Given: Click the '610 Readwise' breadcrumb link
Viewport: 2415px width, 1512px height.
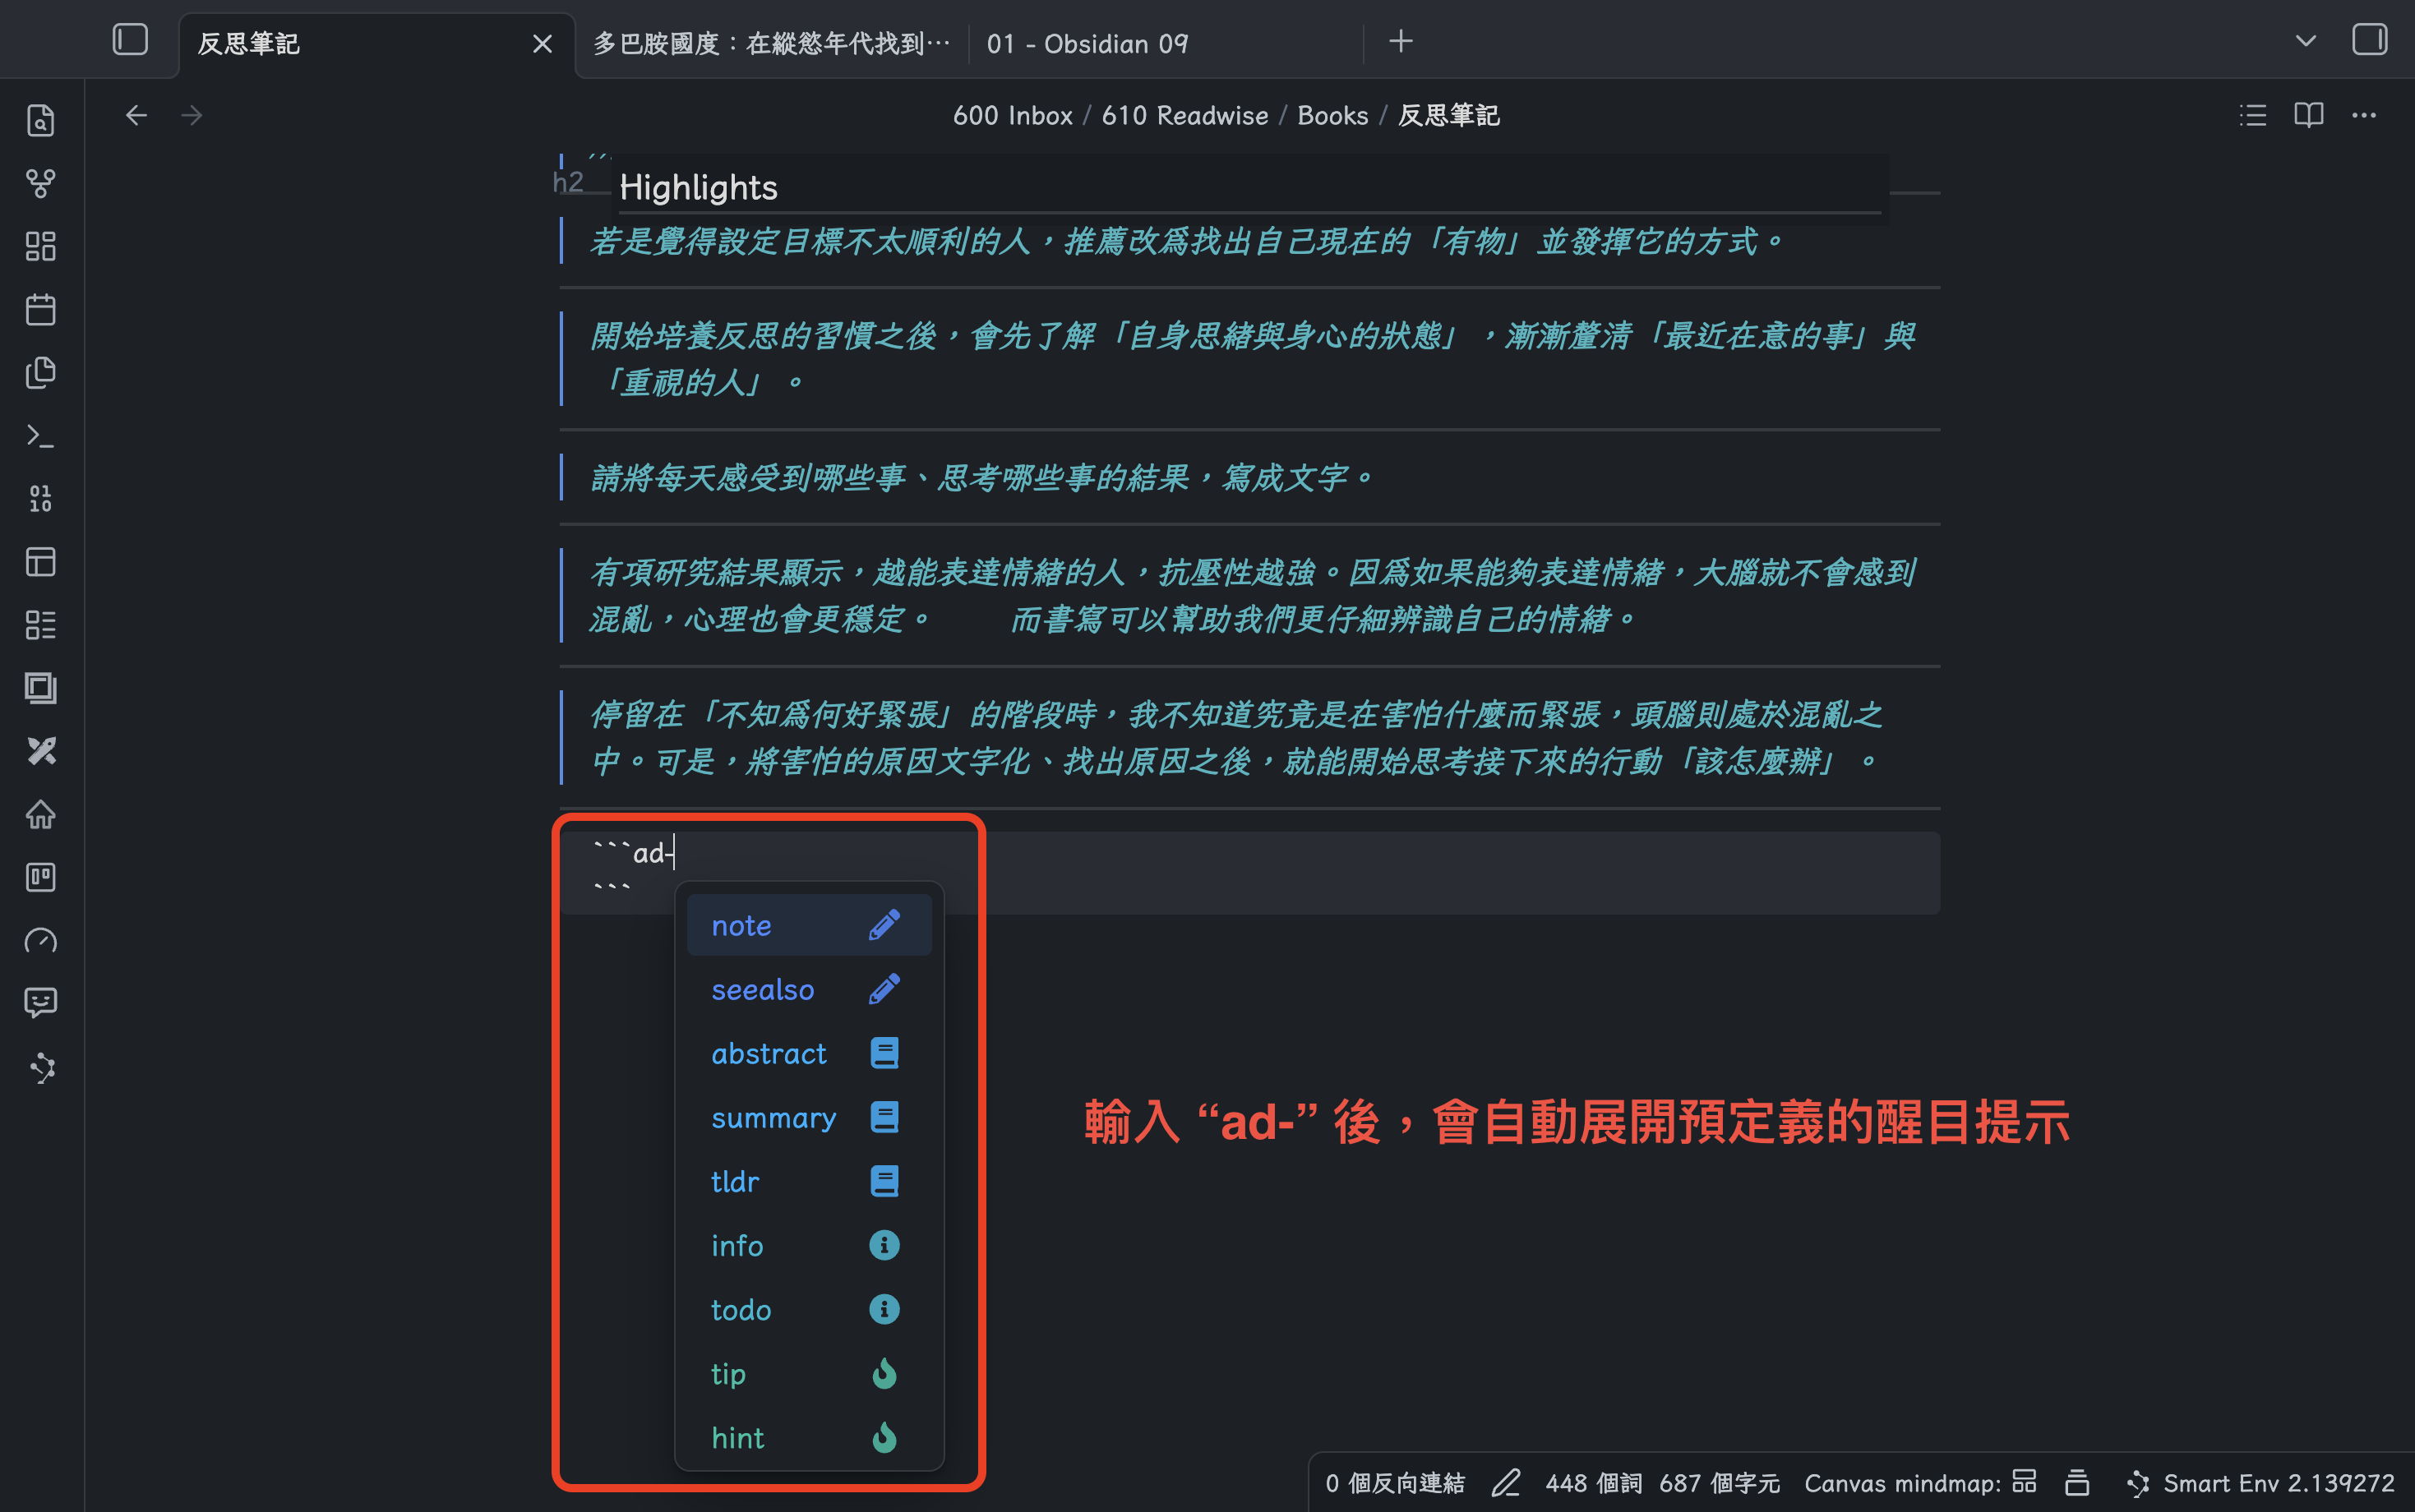Looking at the screenshot, I should click(1184, 116).
